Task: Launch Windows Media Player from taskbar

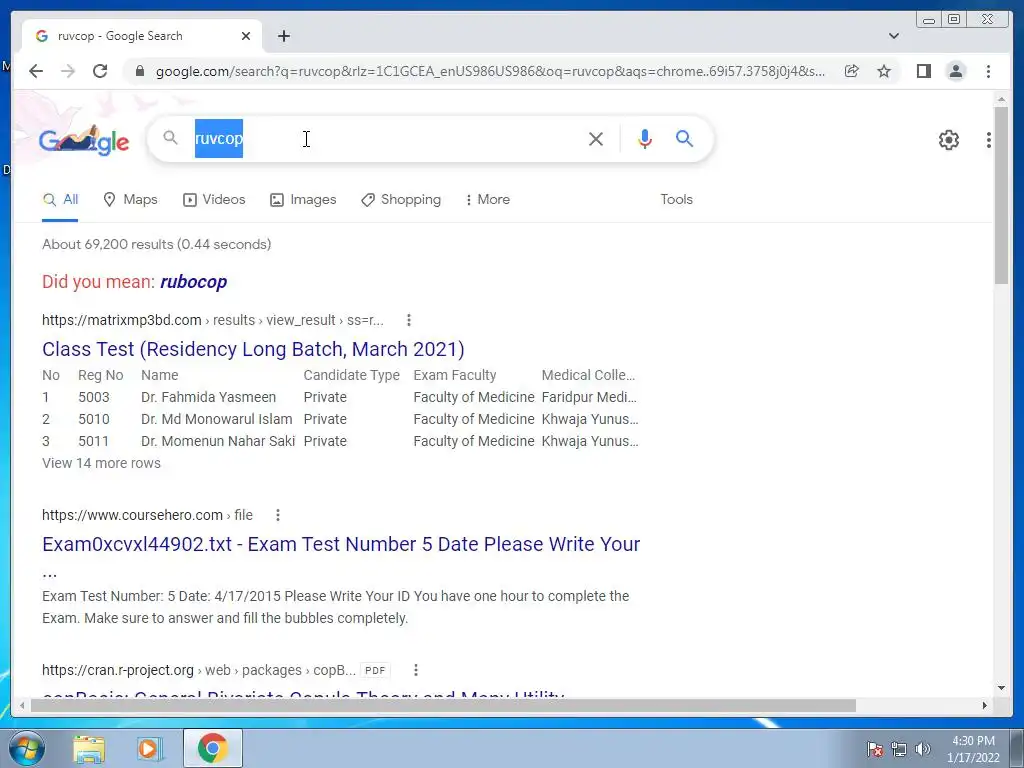Action: (149, 748)
